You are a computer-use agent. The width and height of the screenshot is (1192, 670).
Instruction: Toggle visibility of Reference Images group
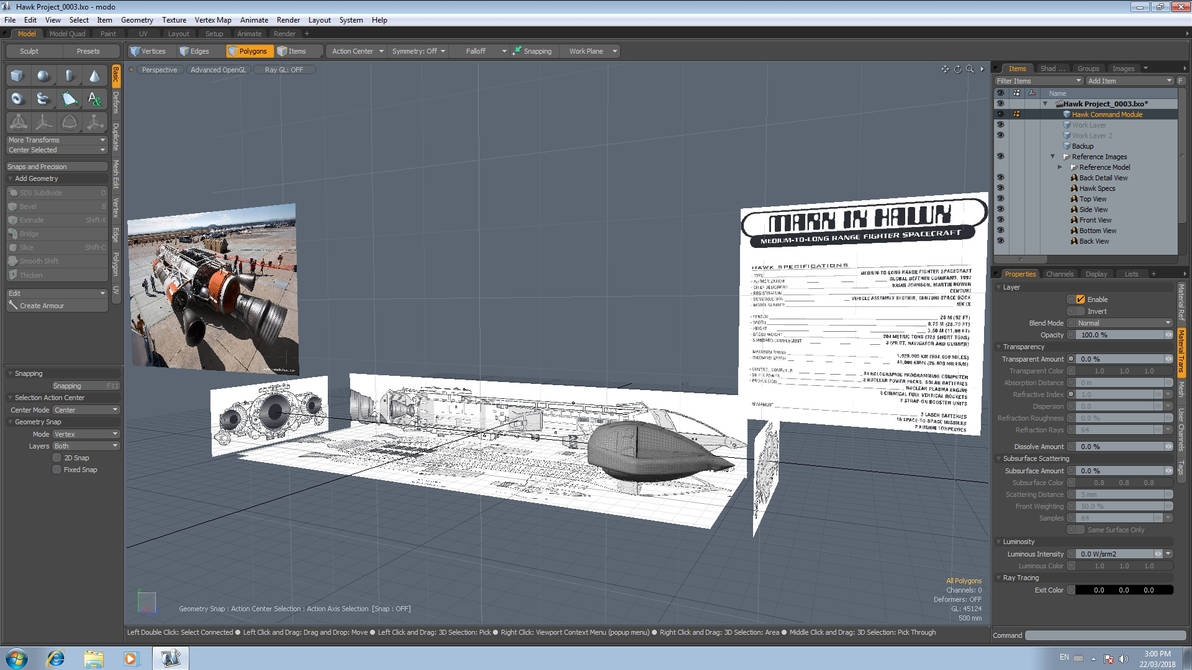(x=1000, y=157)
